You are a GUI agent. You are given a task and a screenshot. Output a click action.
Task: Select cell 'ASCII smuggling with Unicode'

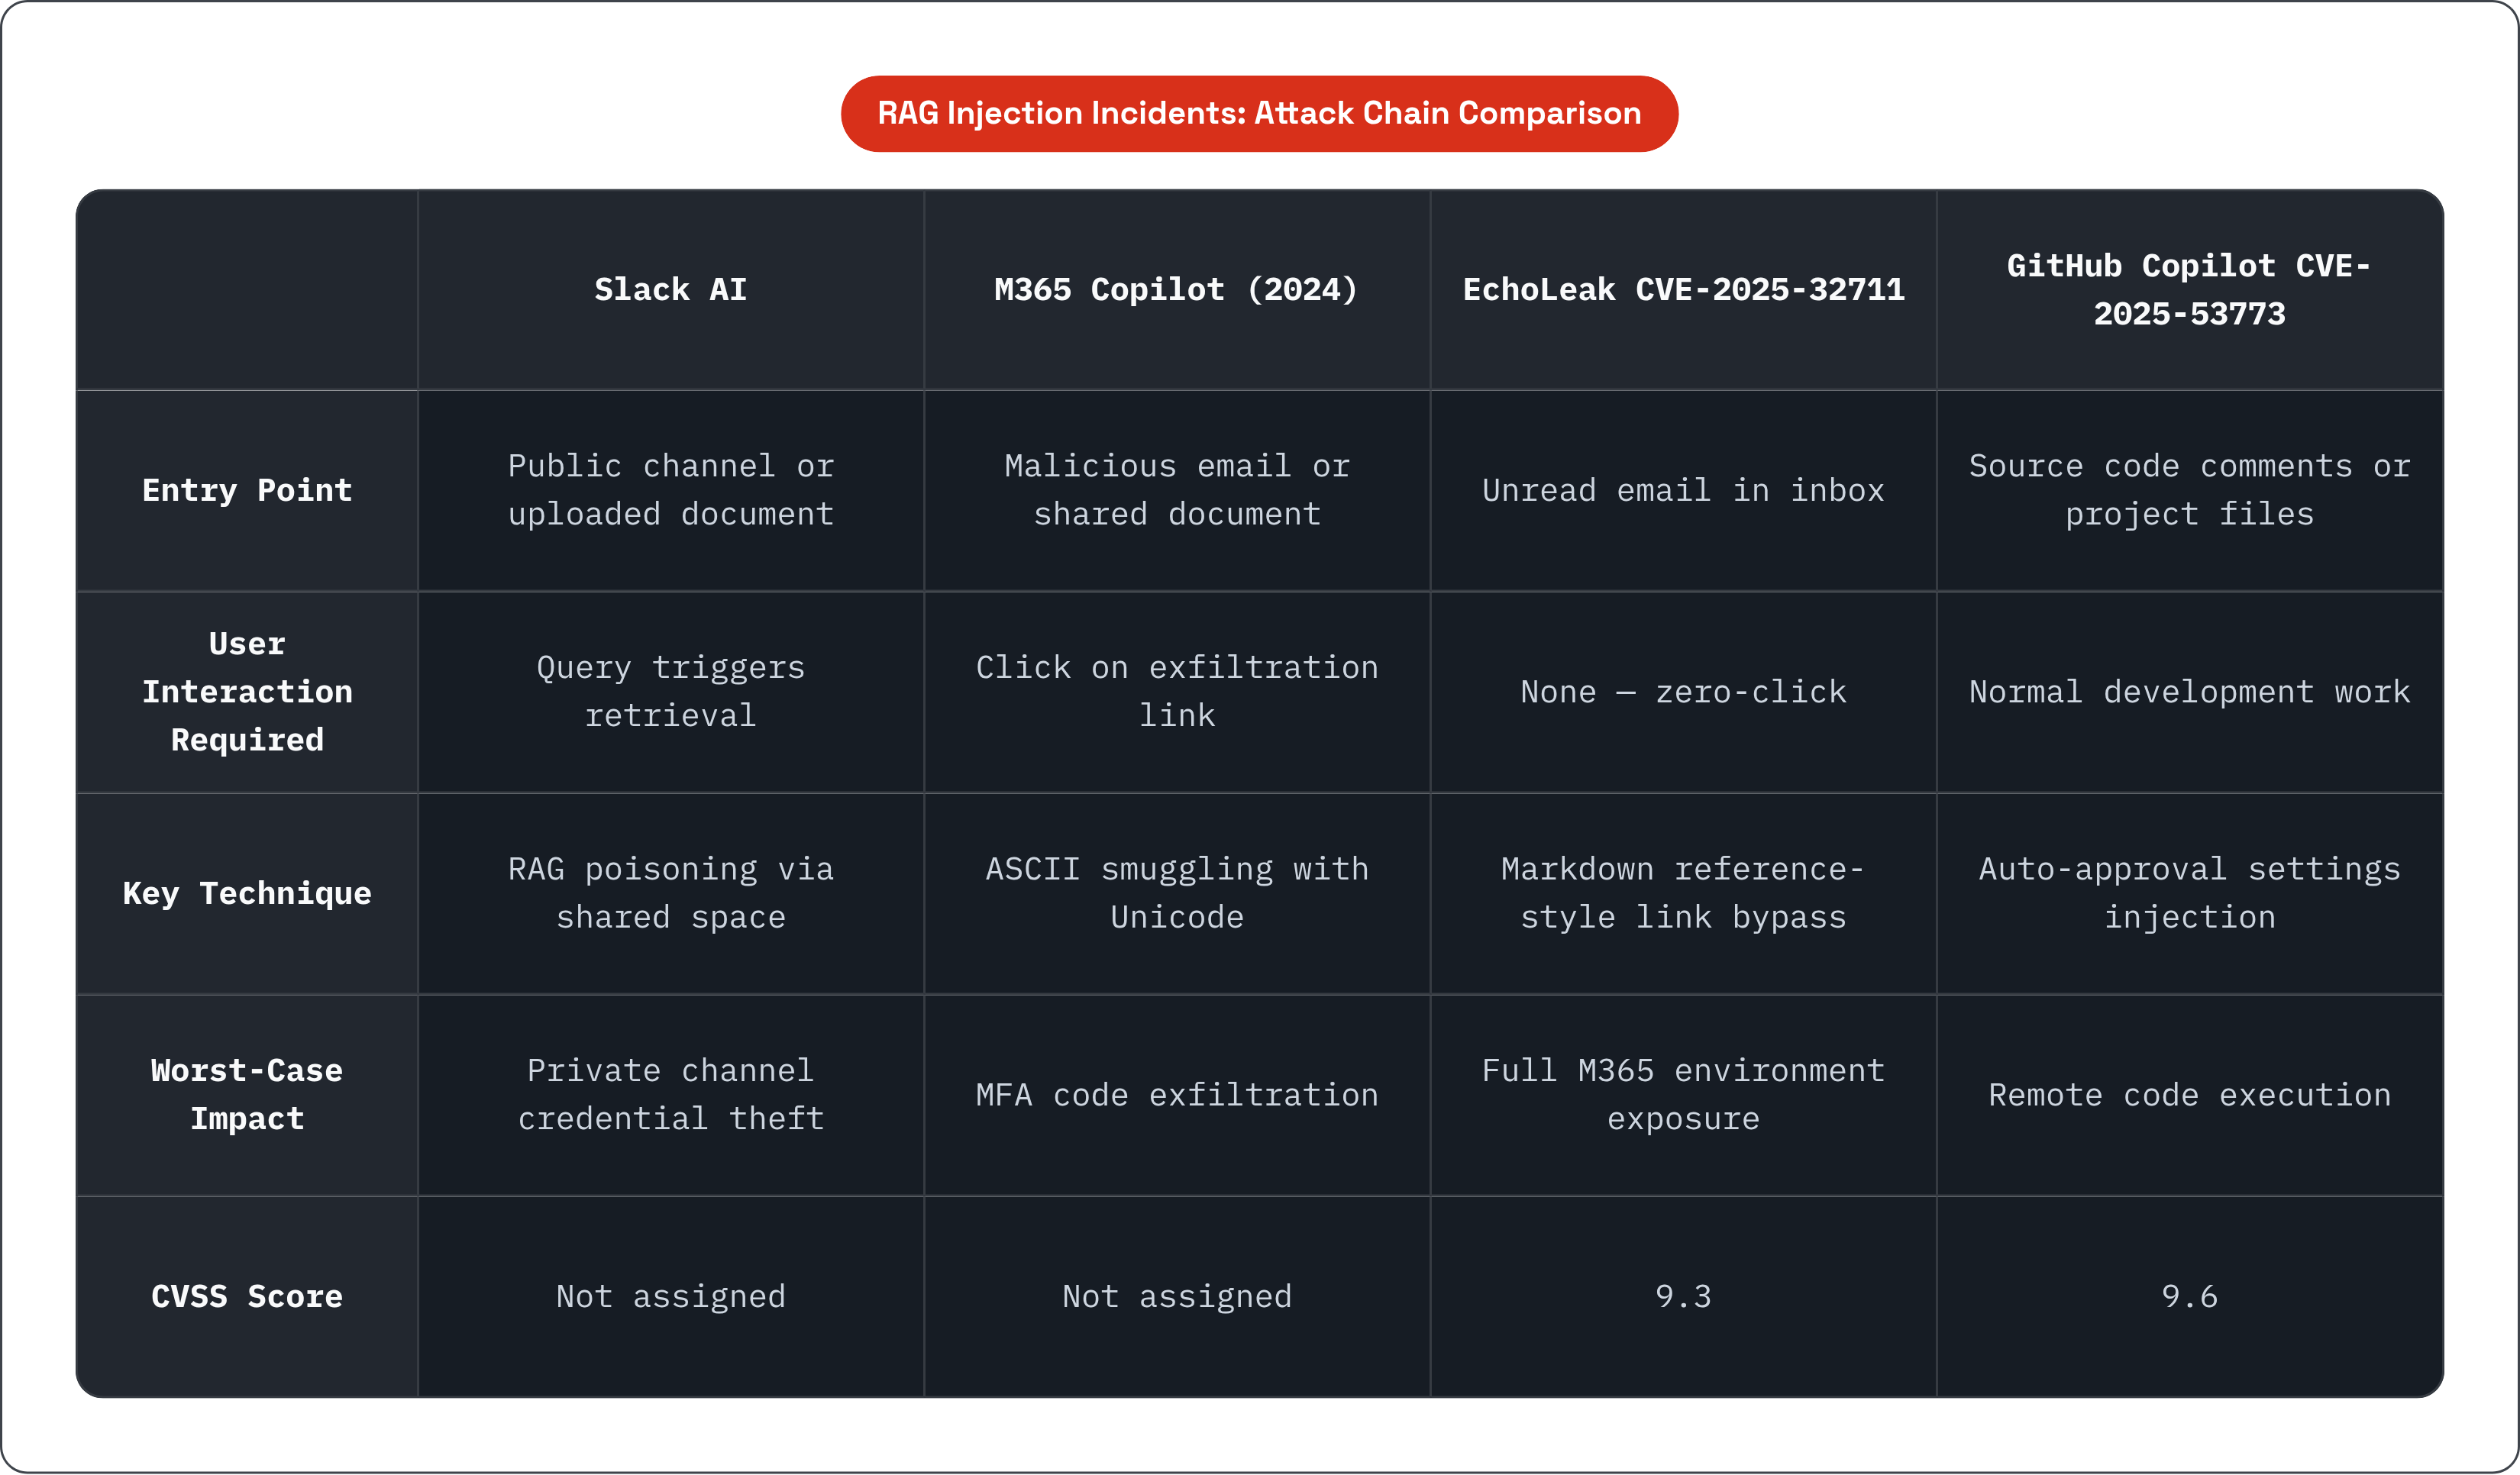(x=1177, y=894)
